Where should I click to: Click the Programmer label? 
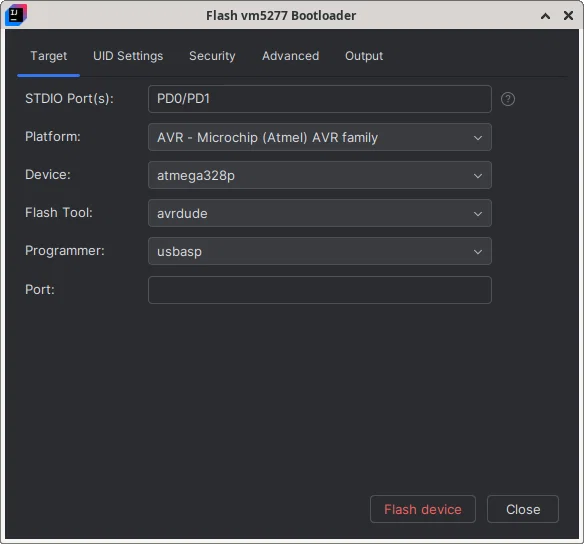(x=65, y=251)
